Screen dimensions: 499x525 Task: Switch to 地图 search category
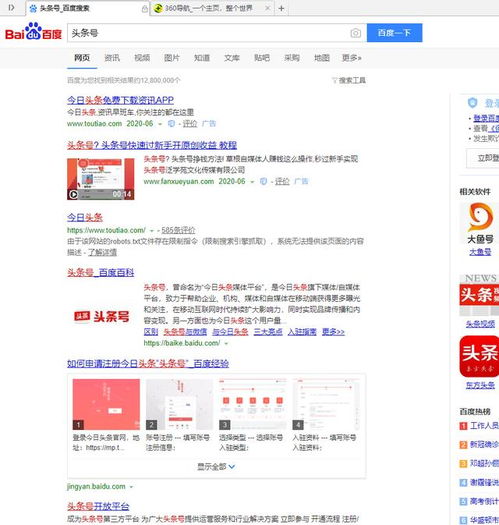tap(322, 58)
